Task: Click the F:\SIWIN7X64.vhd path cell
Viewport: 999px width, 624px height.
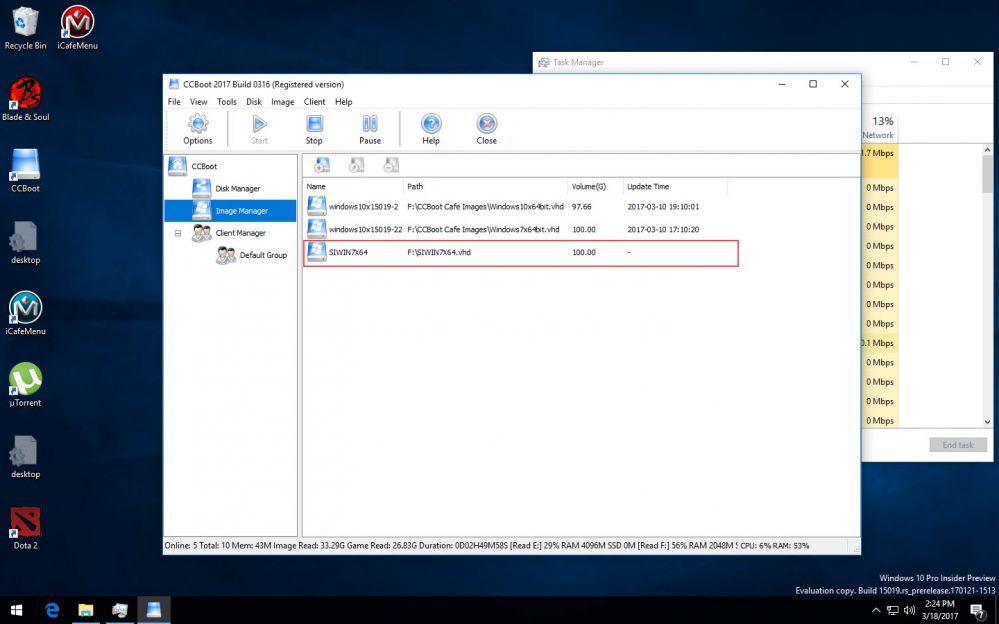Action: point(438,252)
